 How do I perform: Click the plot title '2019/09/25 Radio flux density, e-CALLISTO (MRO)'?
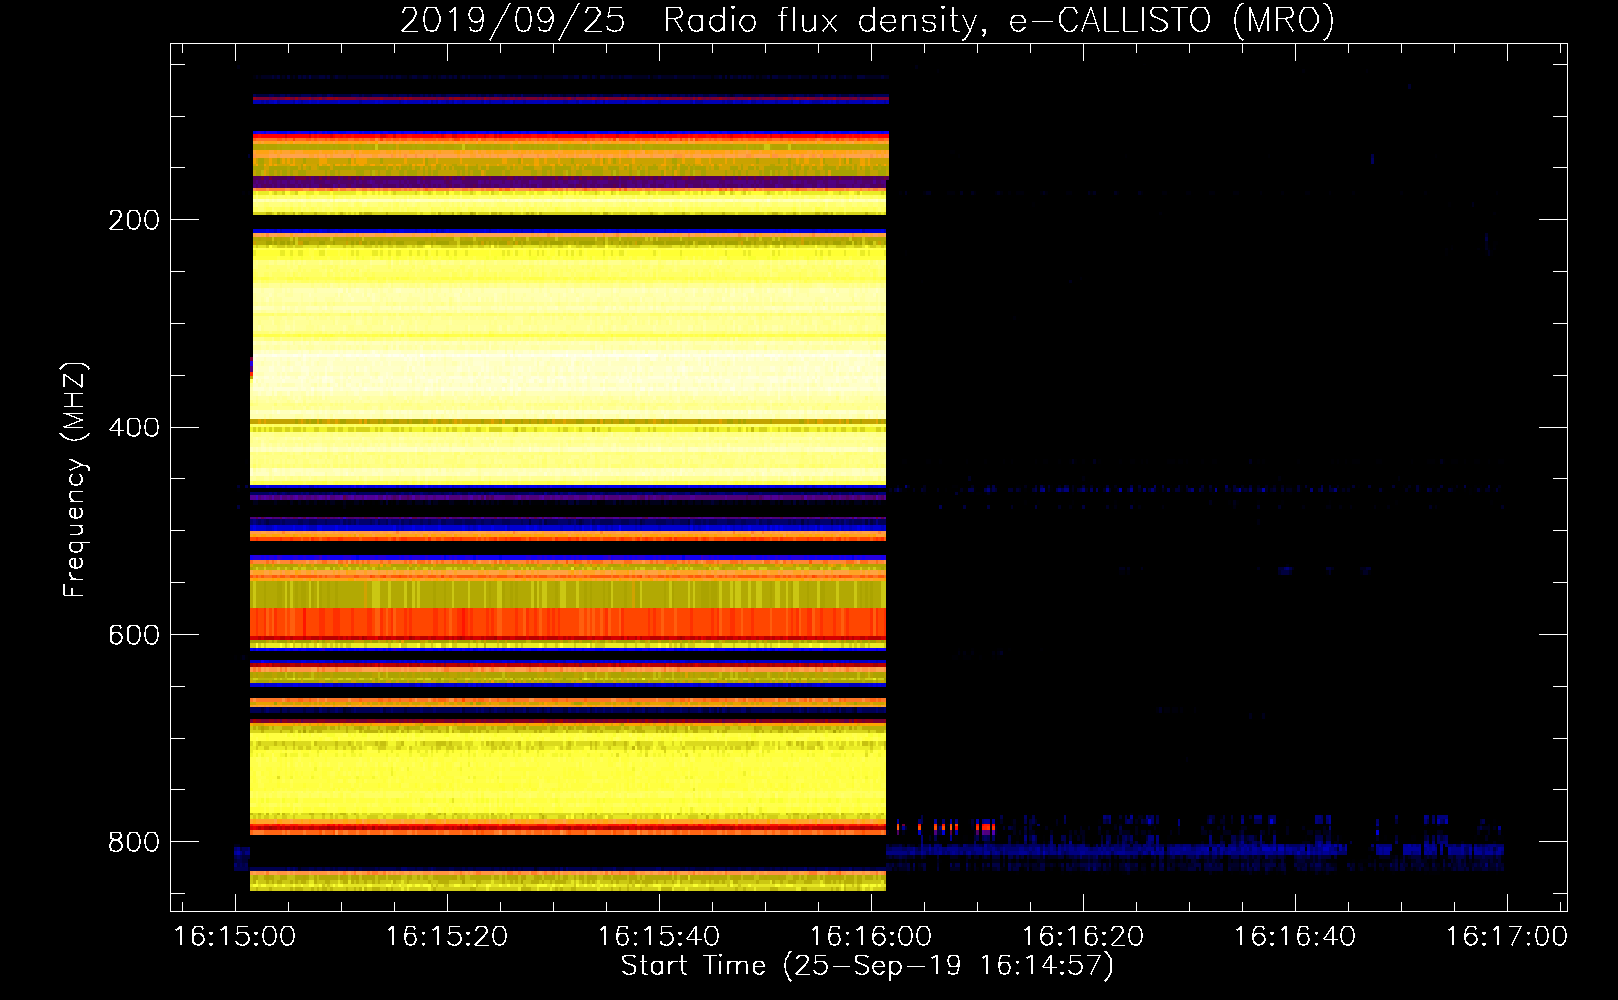click(x=867, y=20)
